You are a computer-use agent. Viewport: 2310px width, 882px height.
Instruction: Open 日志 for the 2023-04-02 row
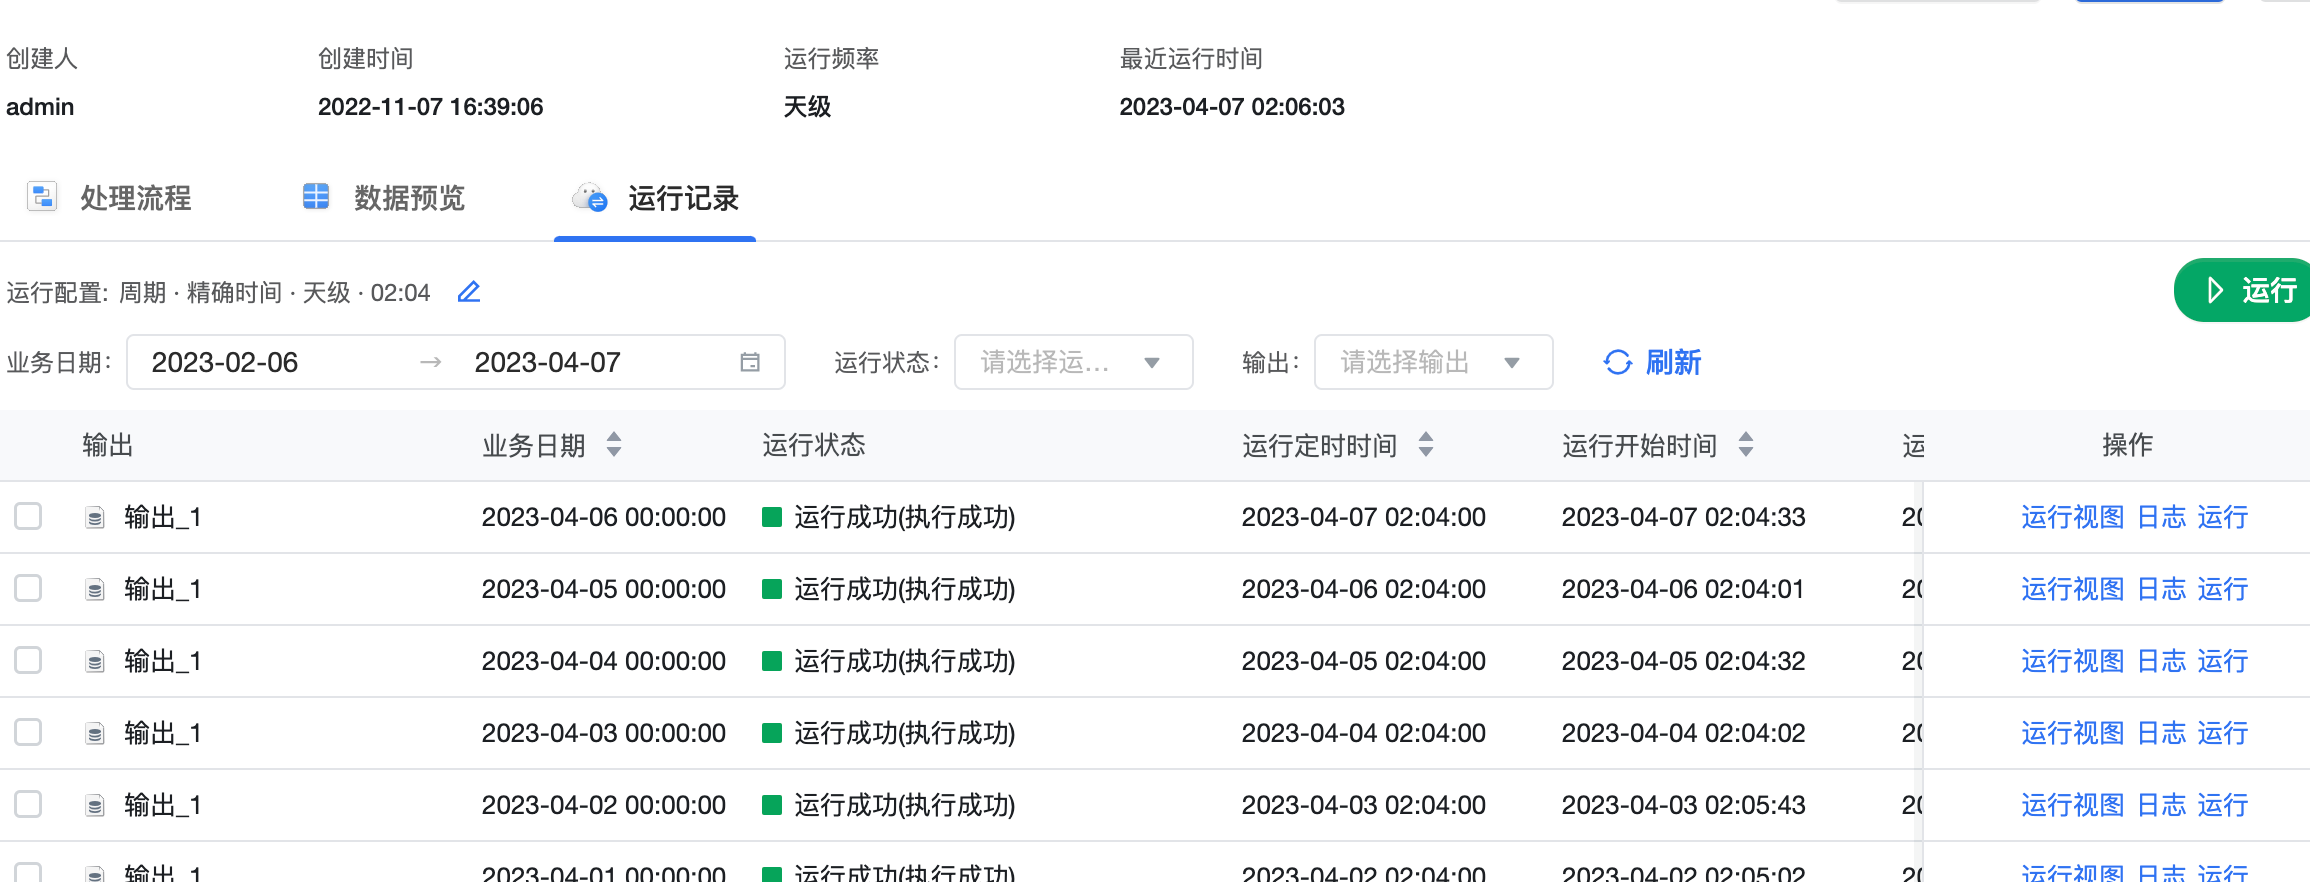(2161, 805)
